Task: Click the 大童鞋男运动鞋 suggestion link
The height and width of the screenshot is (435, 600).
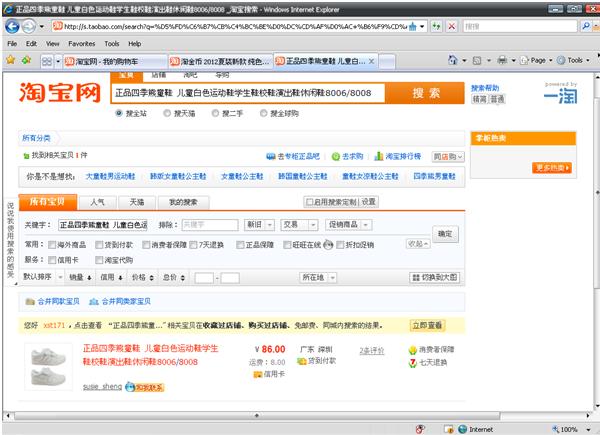Action: (x=110, y=176)
